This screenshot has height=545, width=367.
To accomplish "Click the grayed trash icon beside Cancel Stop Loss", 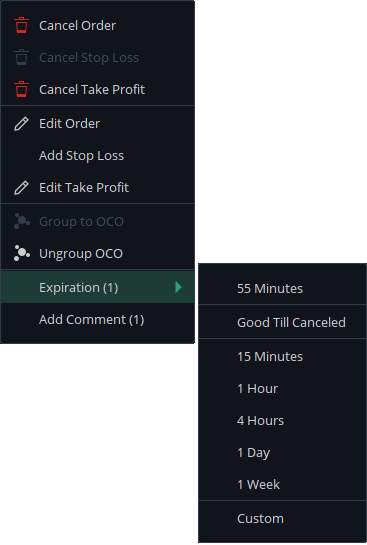I will tap(22, 57).
